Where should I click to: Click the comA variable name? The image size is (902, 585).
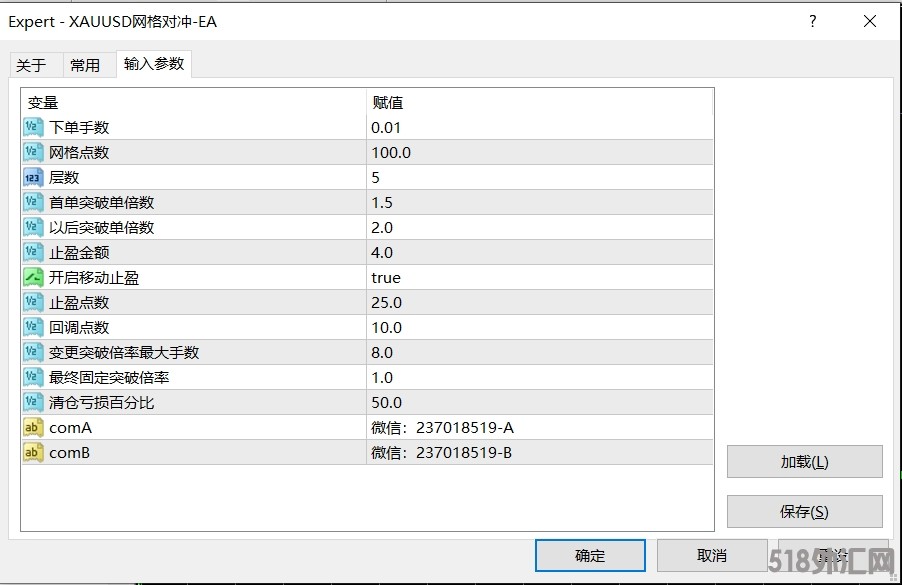(70, 428)
